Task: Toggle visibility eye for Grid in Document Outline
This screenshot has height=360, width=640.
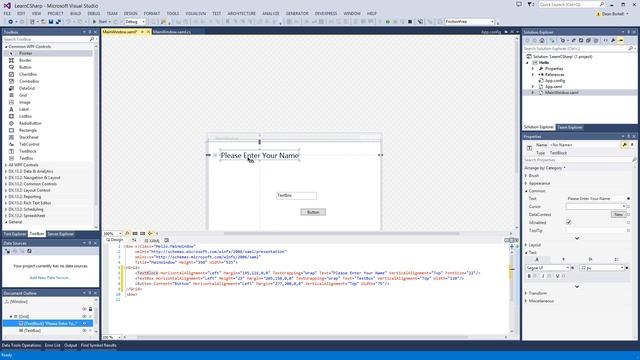Action: pos(84,316)
